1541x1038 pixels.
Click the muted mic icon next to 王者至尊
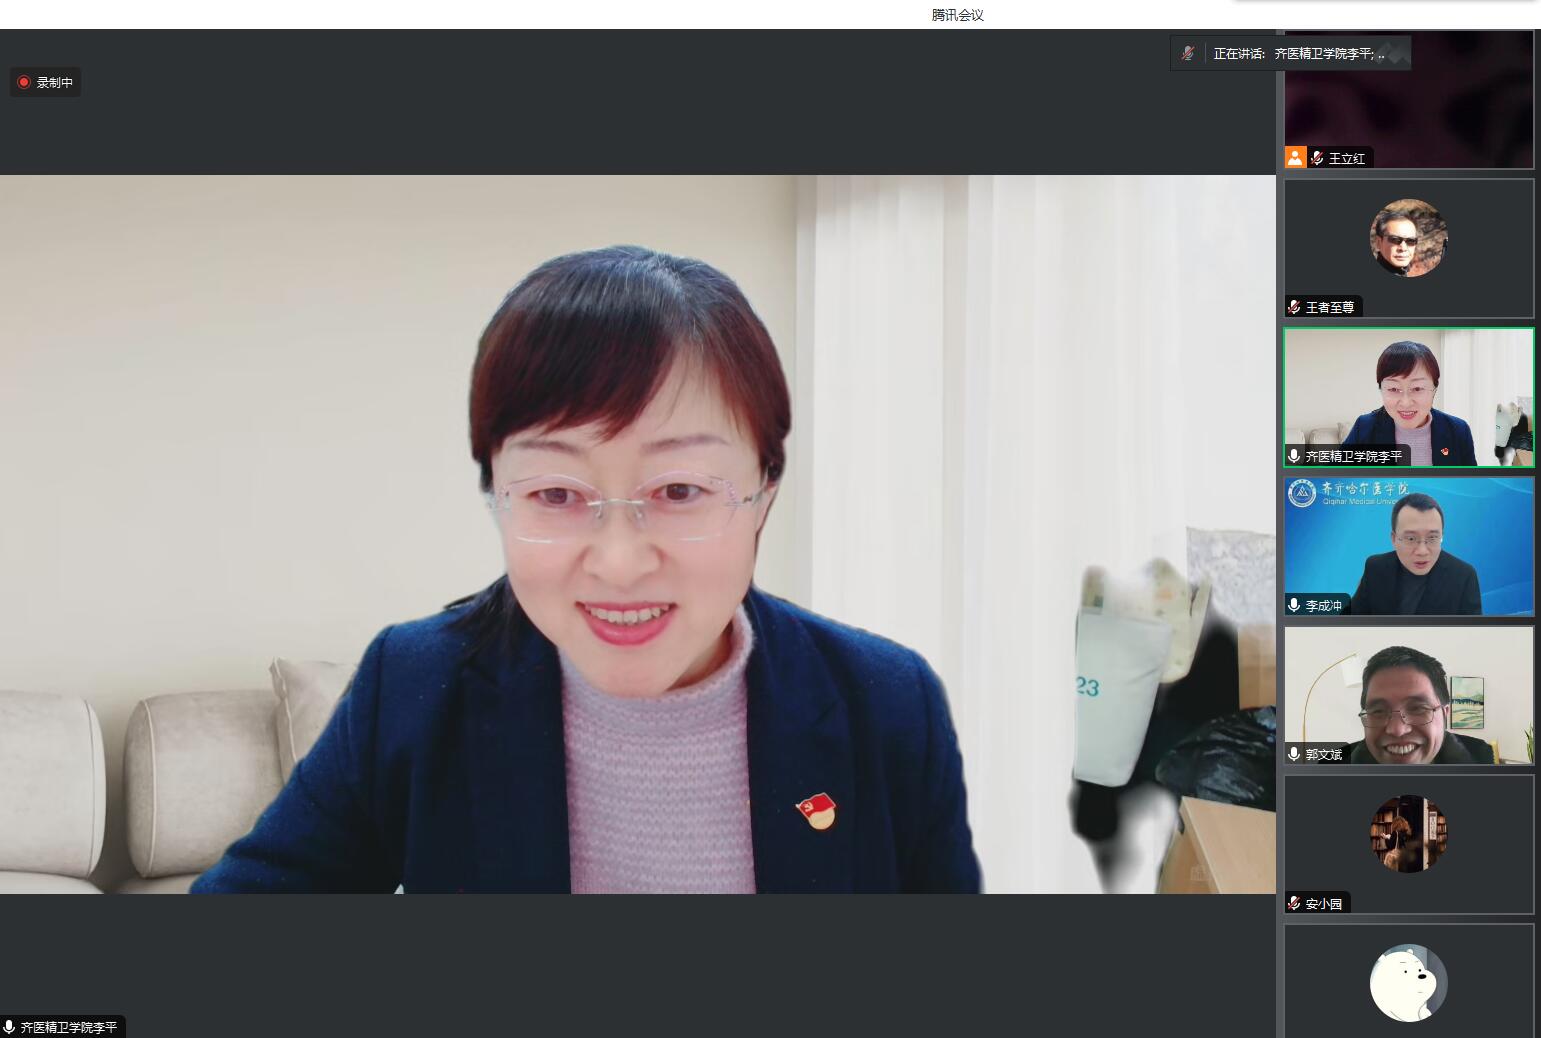(1294, 307)
